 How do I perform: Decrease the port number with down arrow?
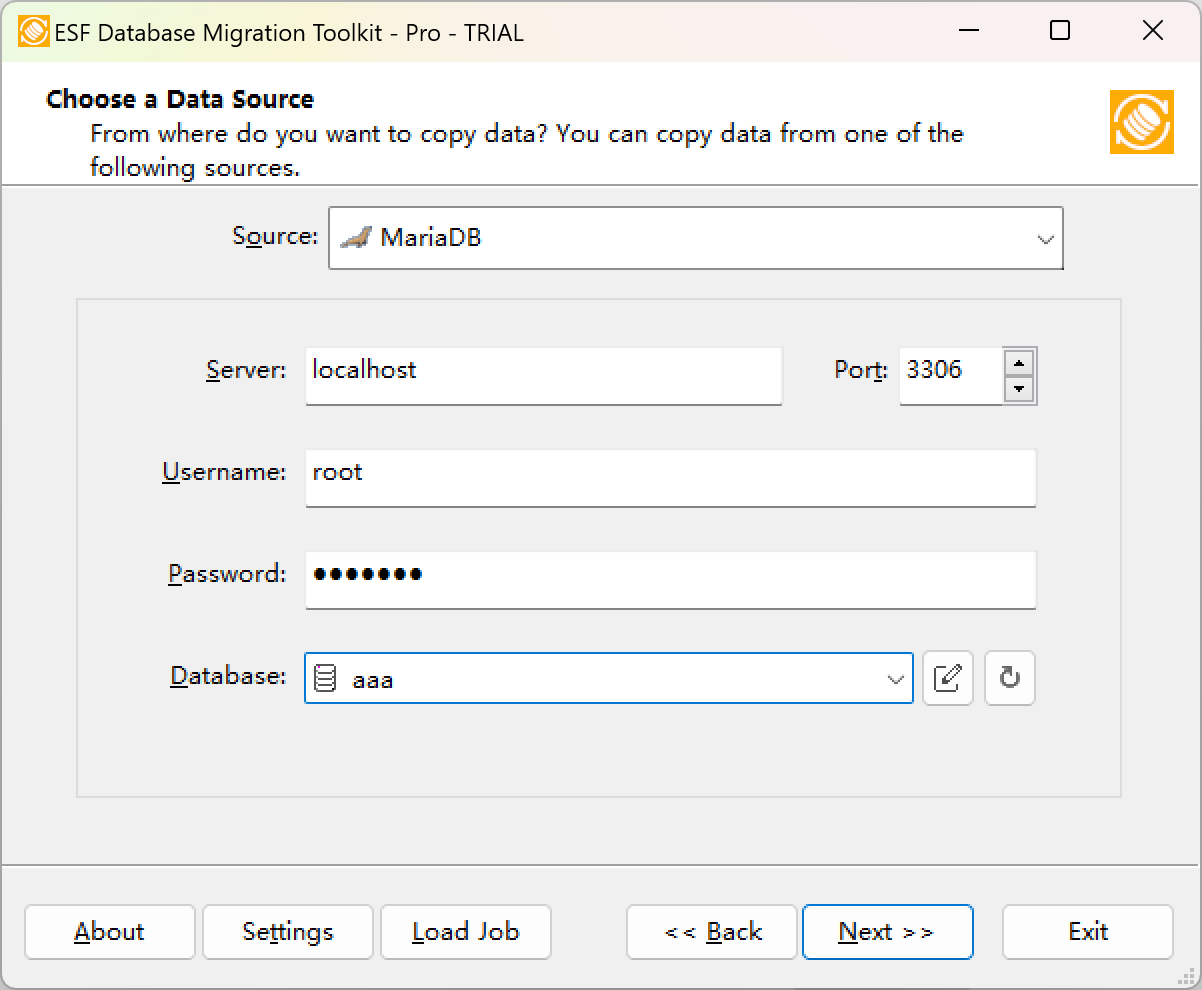(x=1018, y=389)
